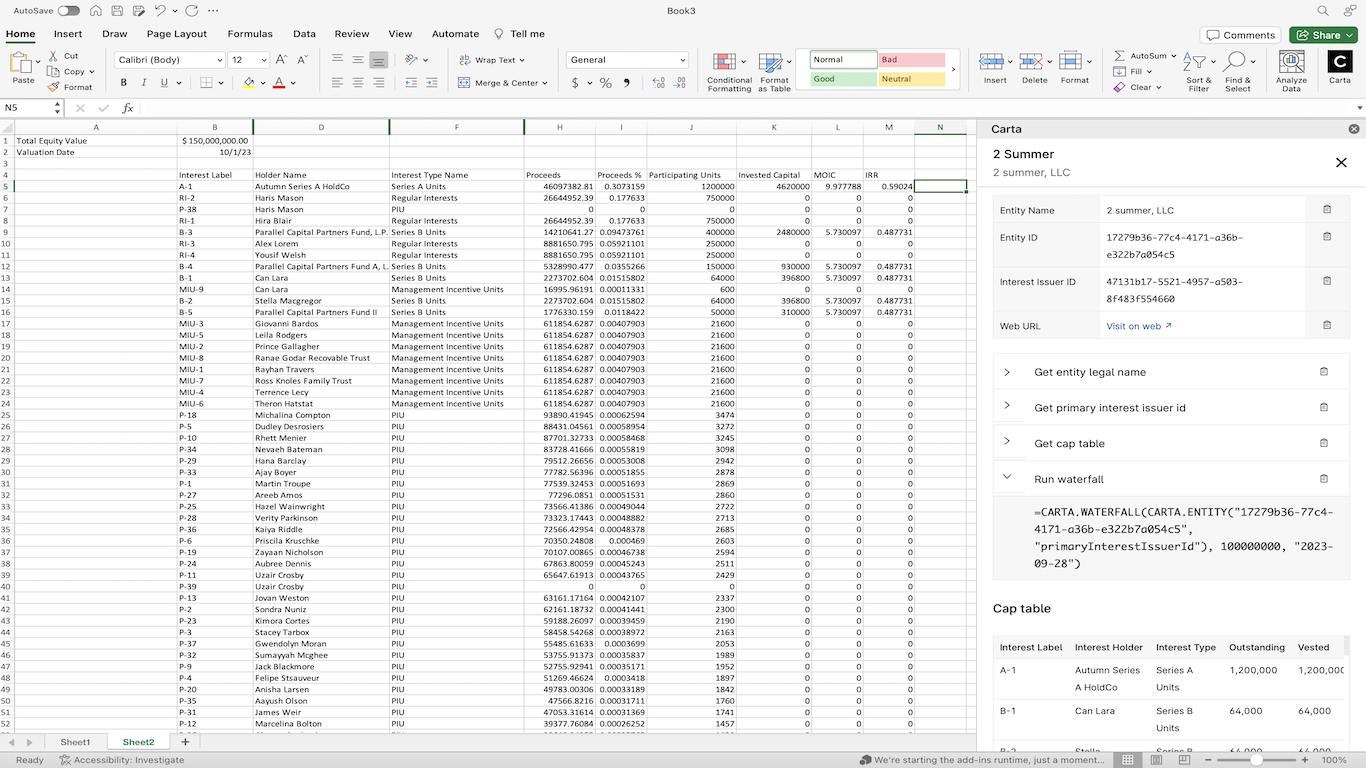Apply the yellow fill color

pos(249,83)
